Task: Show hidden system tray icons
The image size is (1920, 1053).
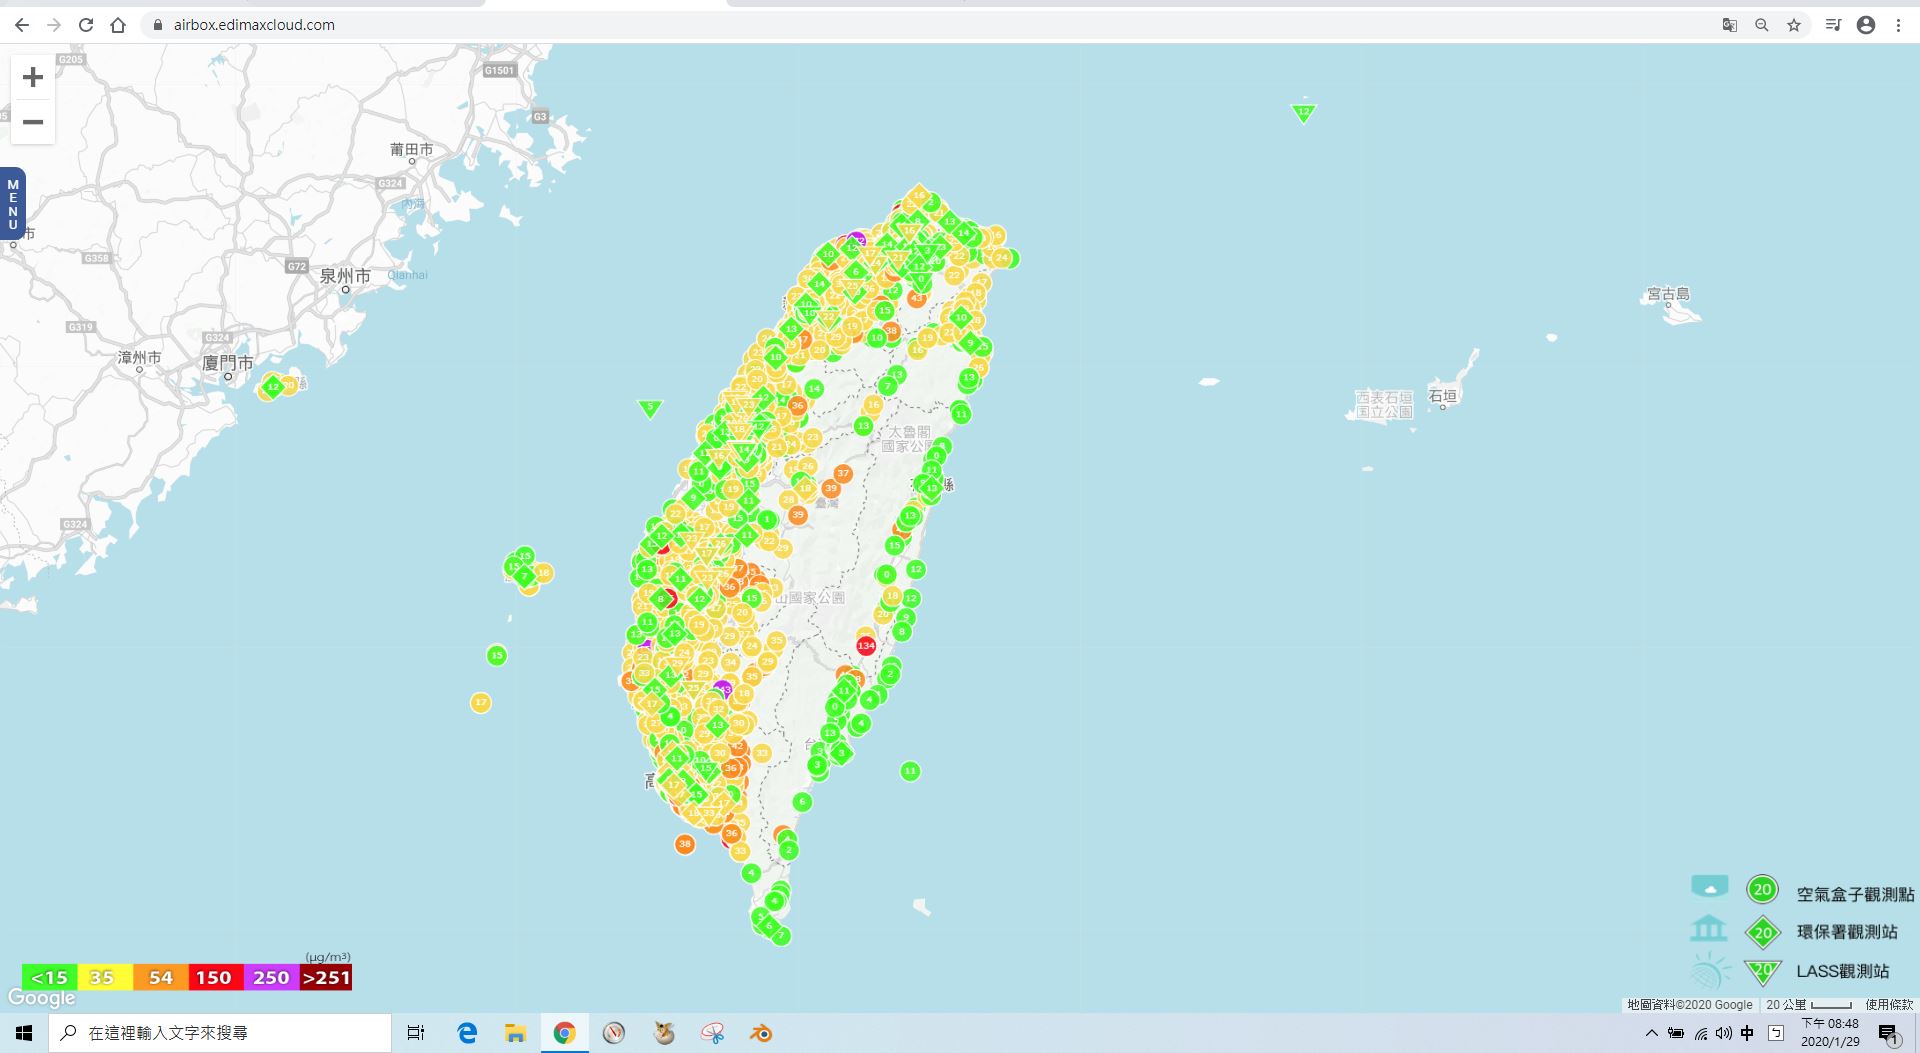Action: tap(1651, 1033)
